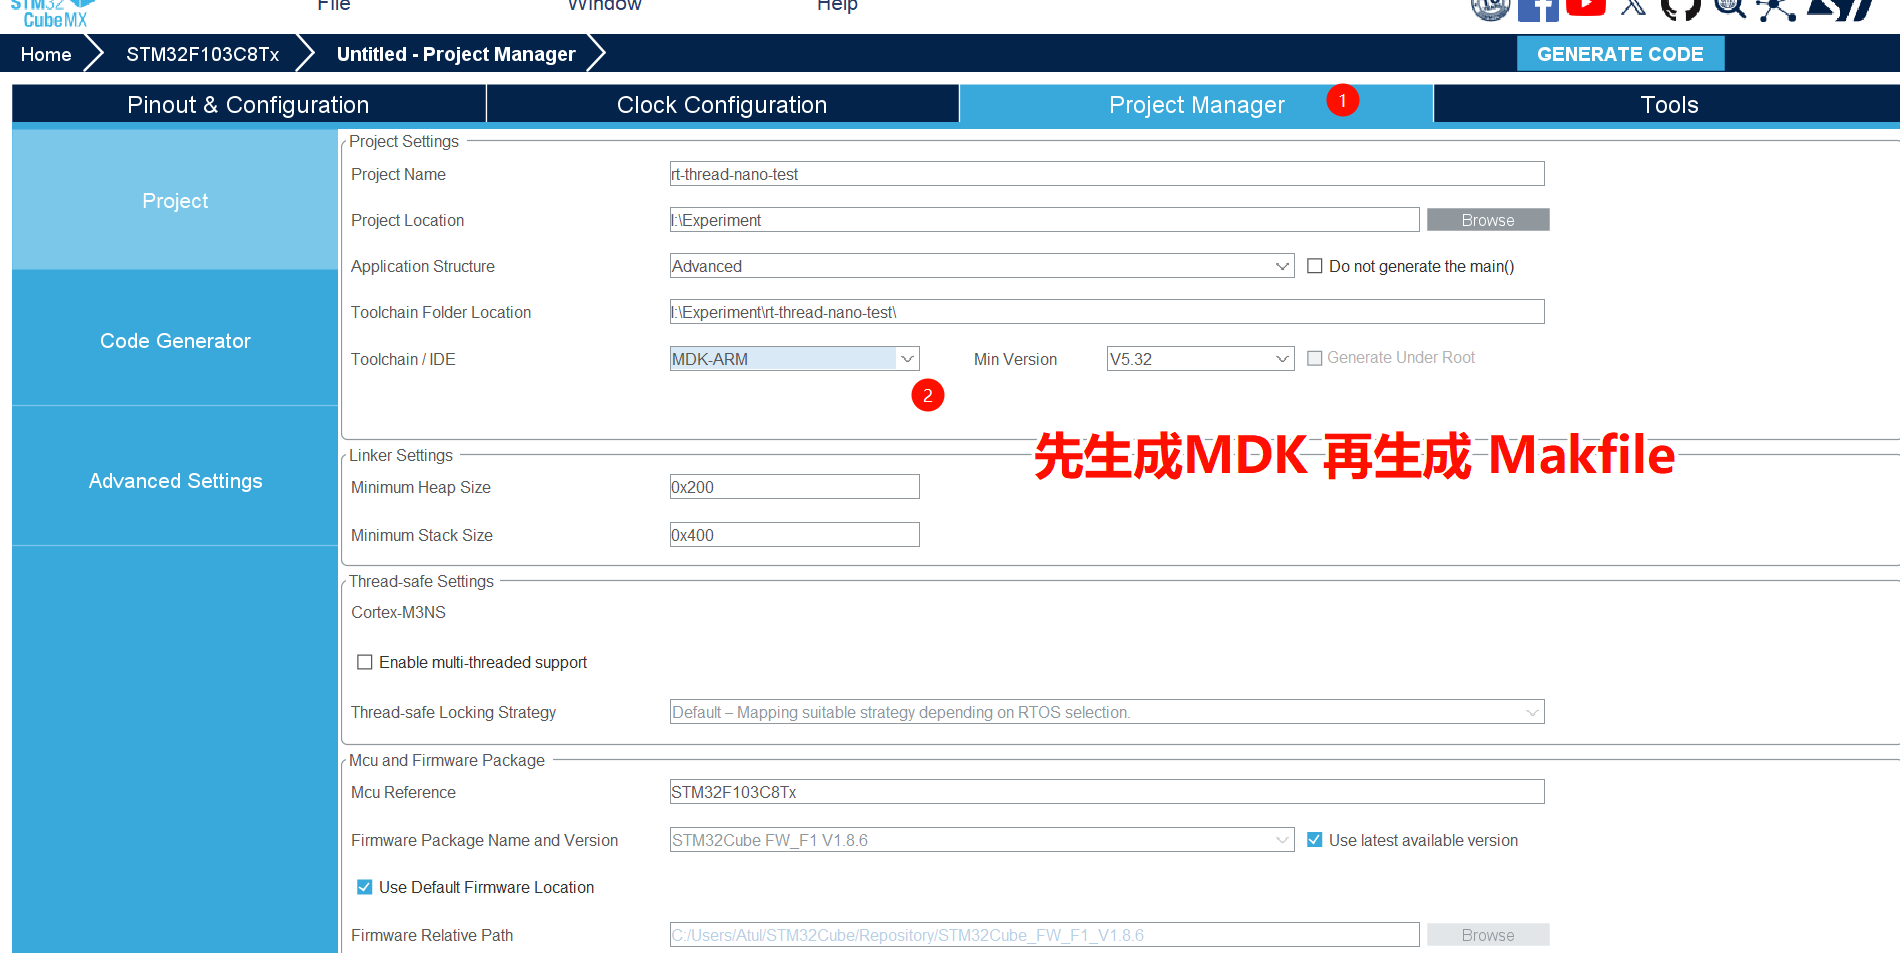1900x953 pixels.
Task: Open the Min Version dropdown
Action: point(1201,359)
